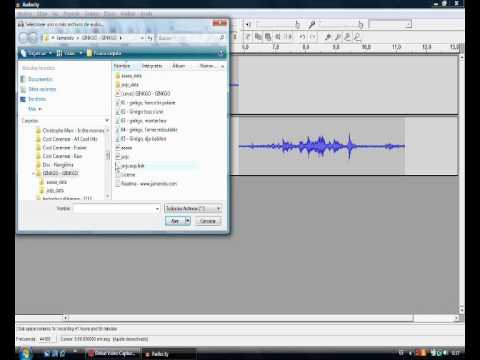Click the blue waveform in the lower track
Viewport: 480px width, 360px height.
(x=322, y=146)
